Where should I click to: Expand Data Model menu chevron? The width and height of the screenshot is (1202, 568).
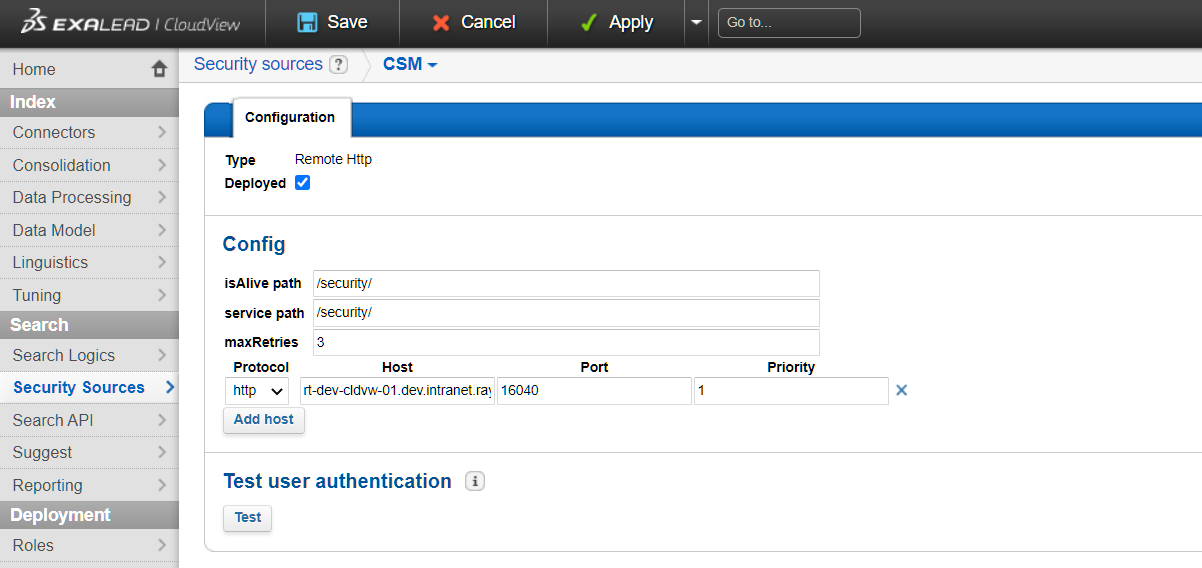pos(162,230)
